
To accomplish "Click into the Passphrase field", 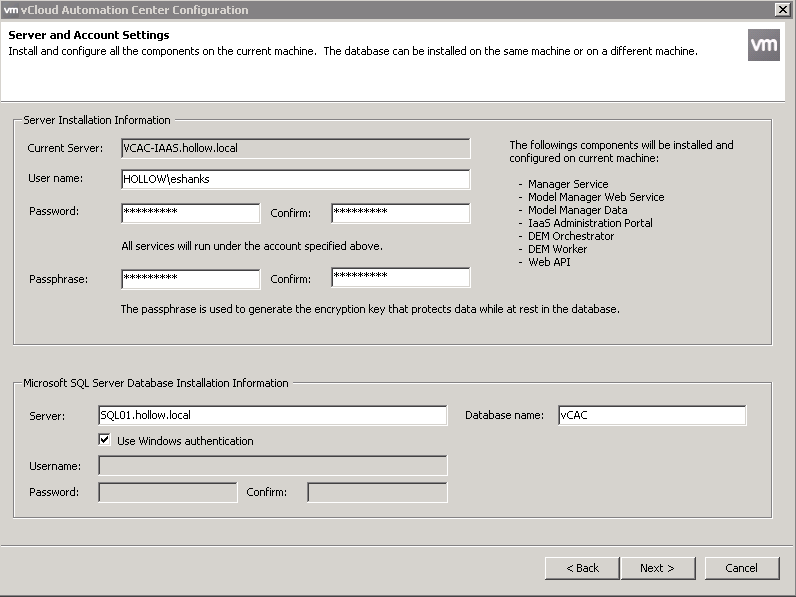I will 190,278.
